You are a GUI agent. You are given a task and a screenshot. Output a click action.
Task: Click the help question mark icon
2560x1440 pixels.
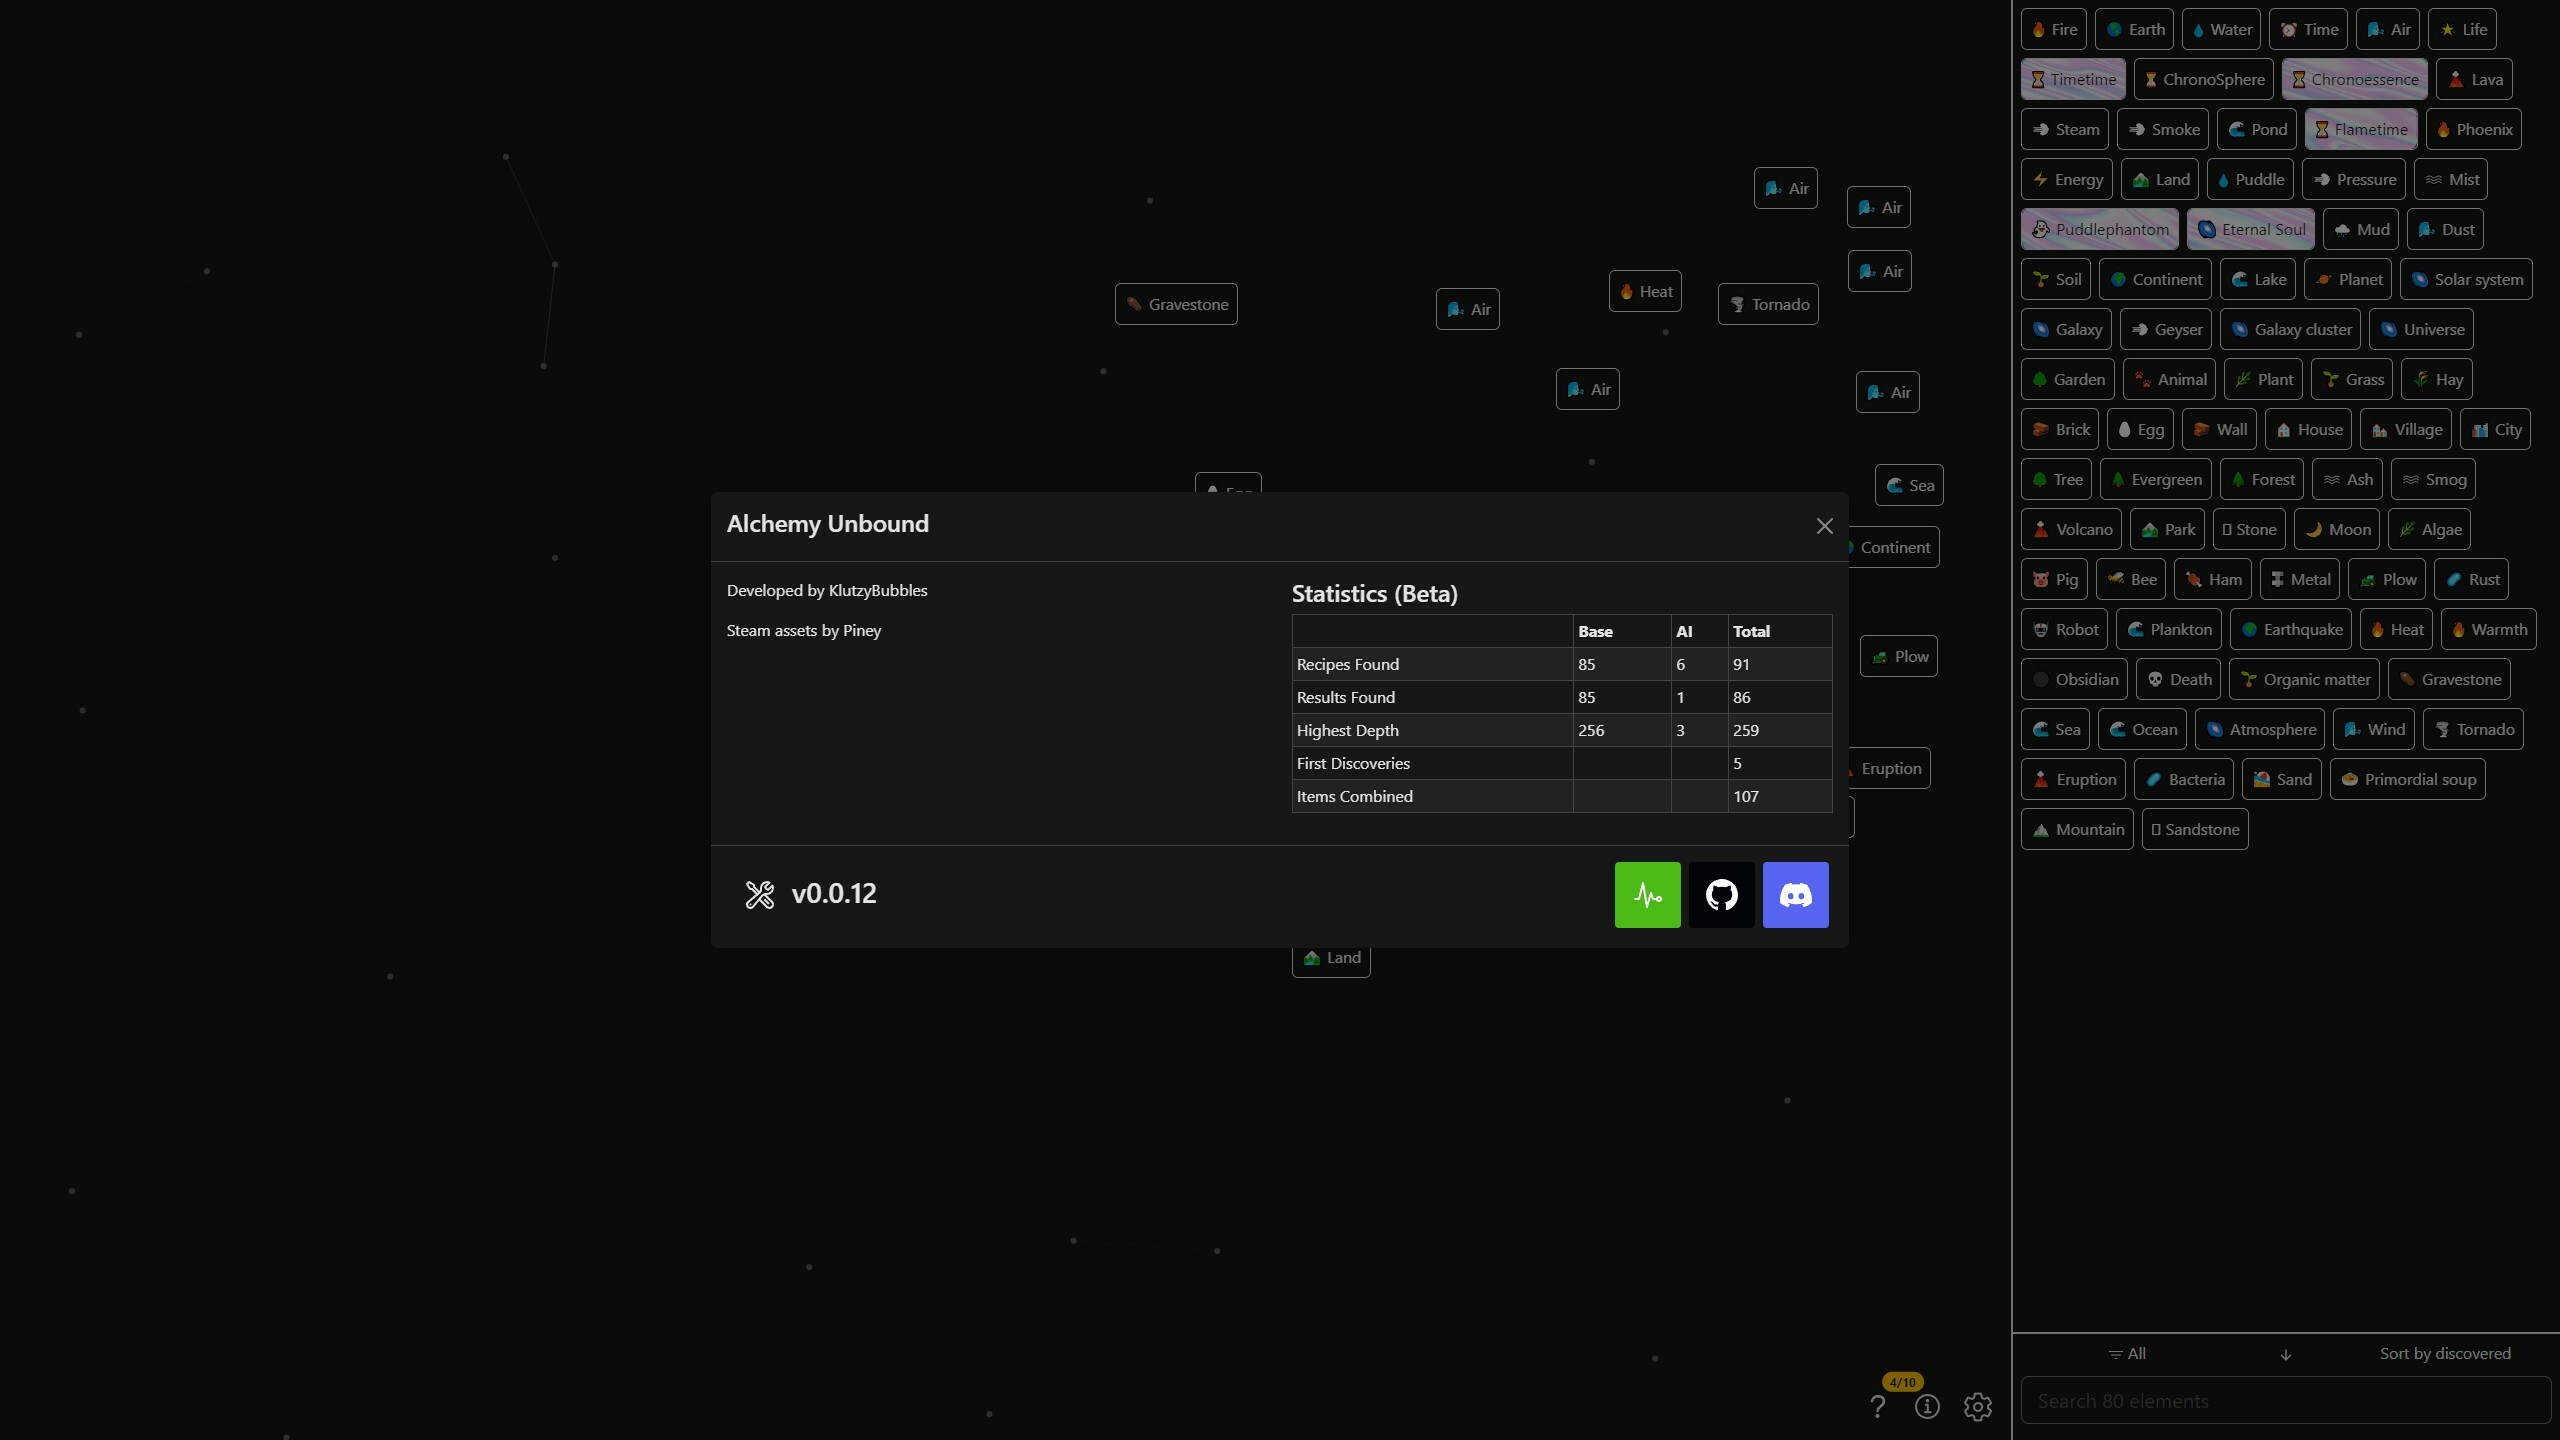point(1878,1406)
